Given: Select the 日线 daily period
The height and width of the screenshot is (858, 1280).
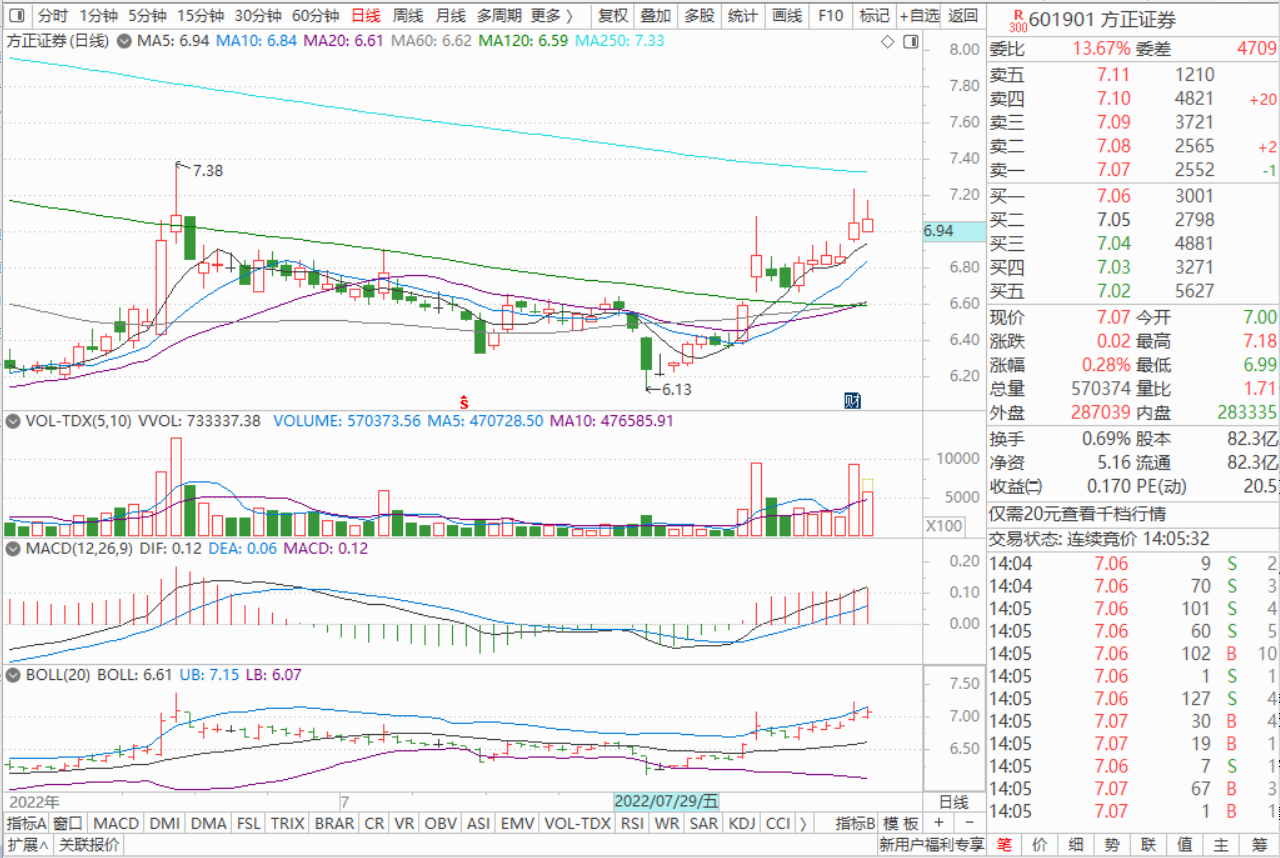Looking at the screenshot, I should pyautogui.click(x=365, y=16).
